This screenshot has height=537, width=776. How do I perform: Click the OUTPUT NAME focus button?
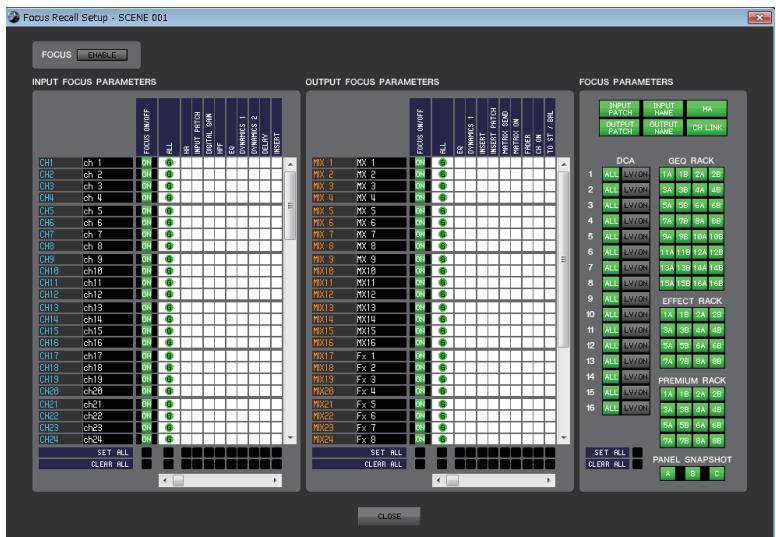pyautogui.click(x=663, y=127)
